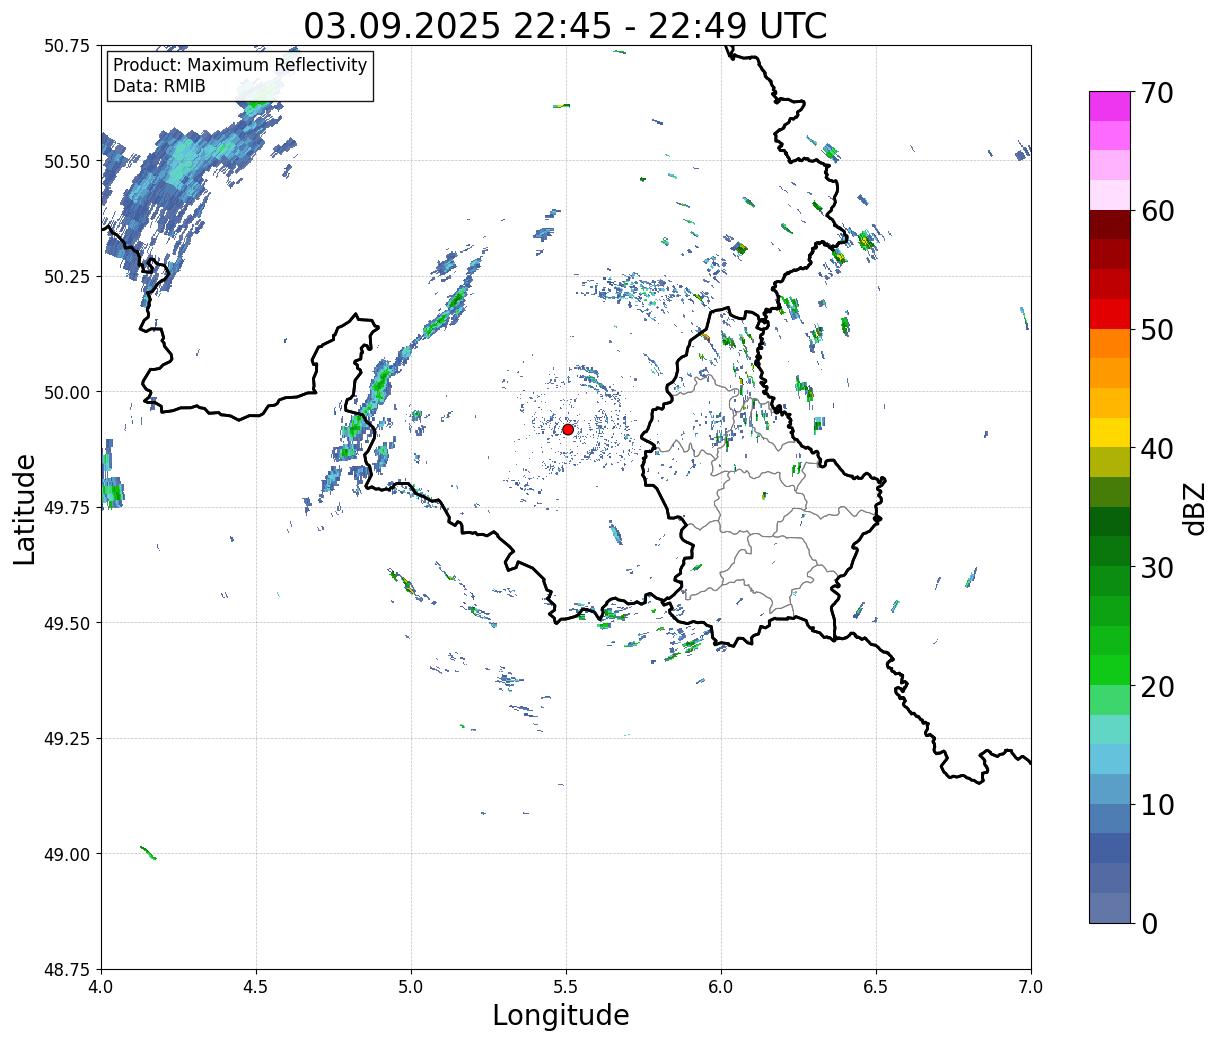Click colorbar tick value 10
The width and height of the screenshot is (1219, 1040).
pos(1156,804)
